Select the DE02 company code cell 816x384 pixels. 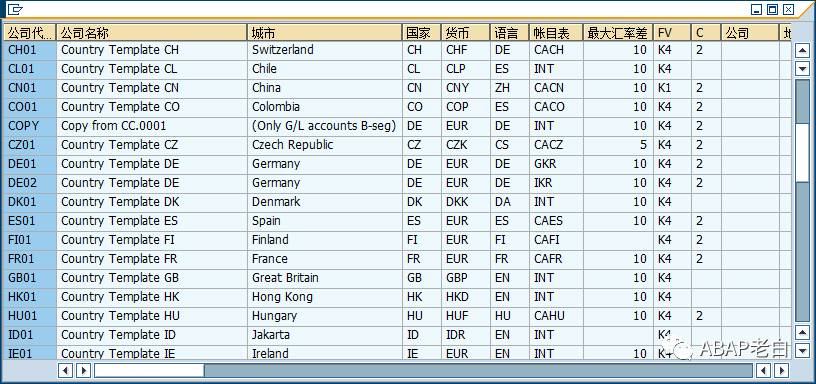pyautogui.click(x=30, y=183)
